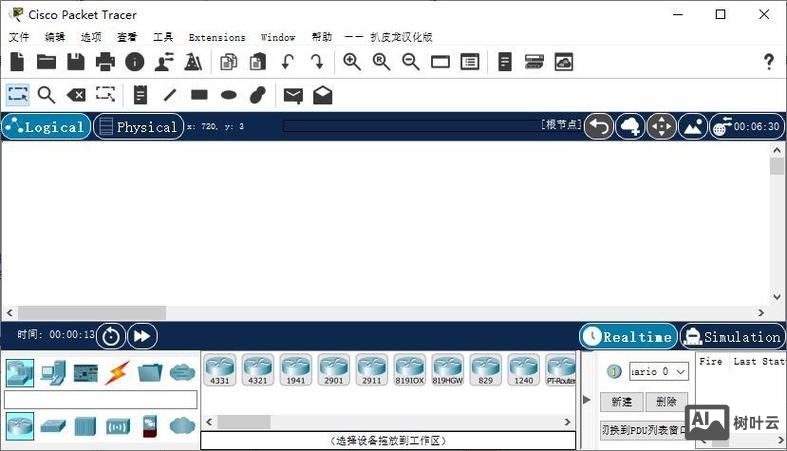787x451 pixels.
Task: Switch to Physical workspace tab
Action: pos(139,127)
